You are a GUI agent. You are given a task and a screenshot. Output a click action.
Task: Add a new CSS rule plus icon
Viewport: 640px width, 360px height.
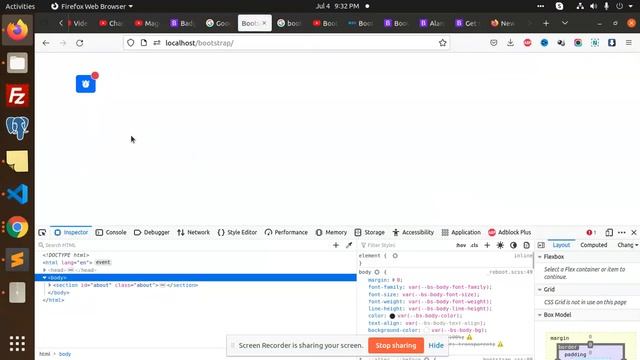487,245
